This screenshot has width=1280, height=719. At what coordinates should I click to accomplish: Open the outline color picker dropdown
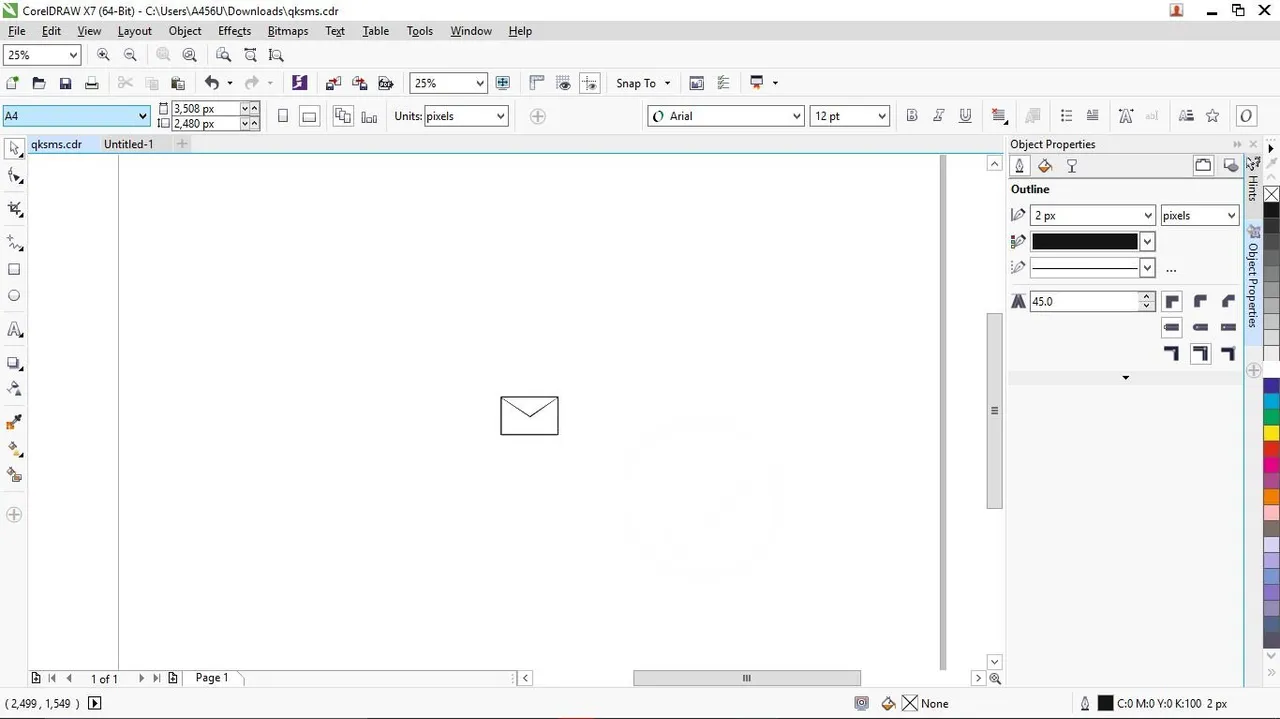1147,241
